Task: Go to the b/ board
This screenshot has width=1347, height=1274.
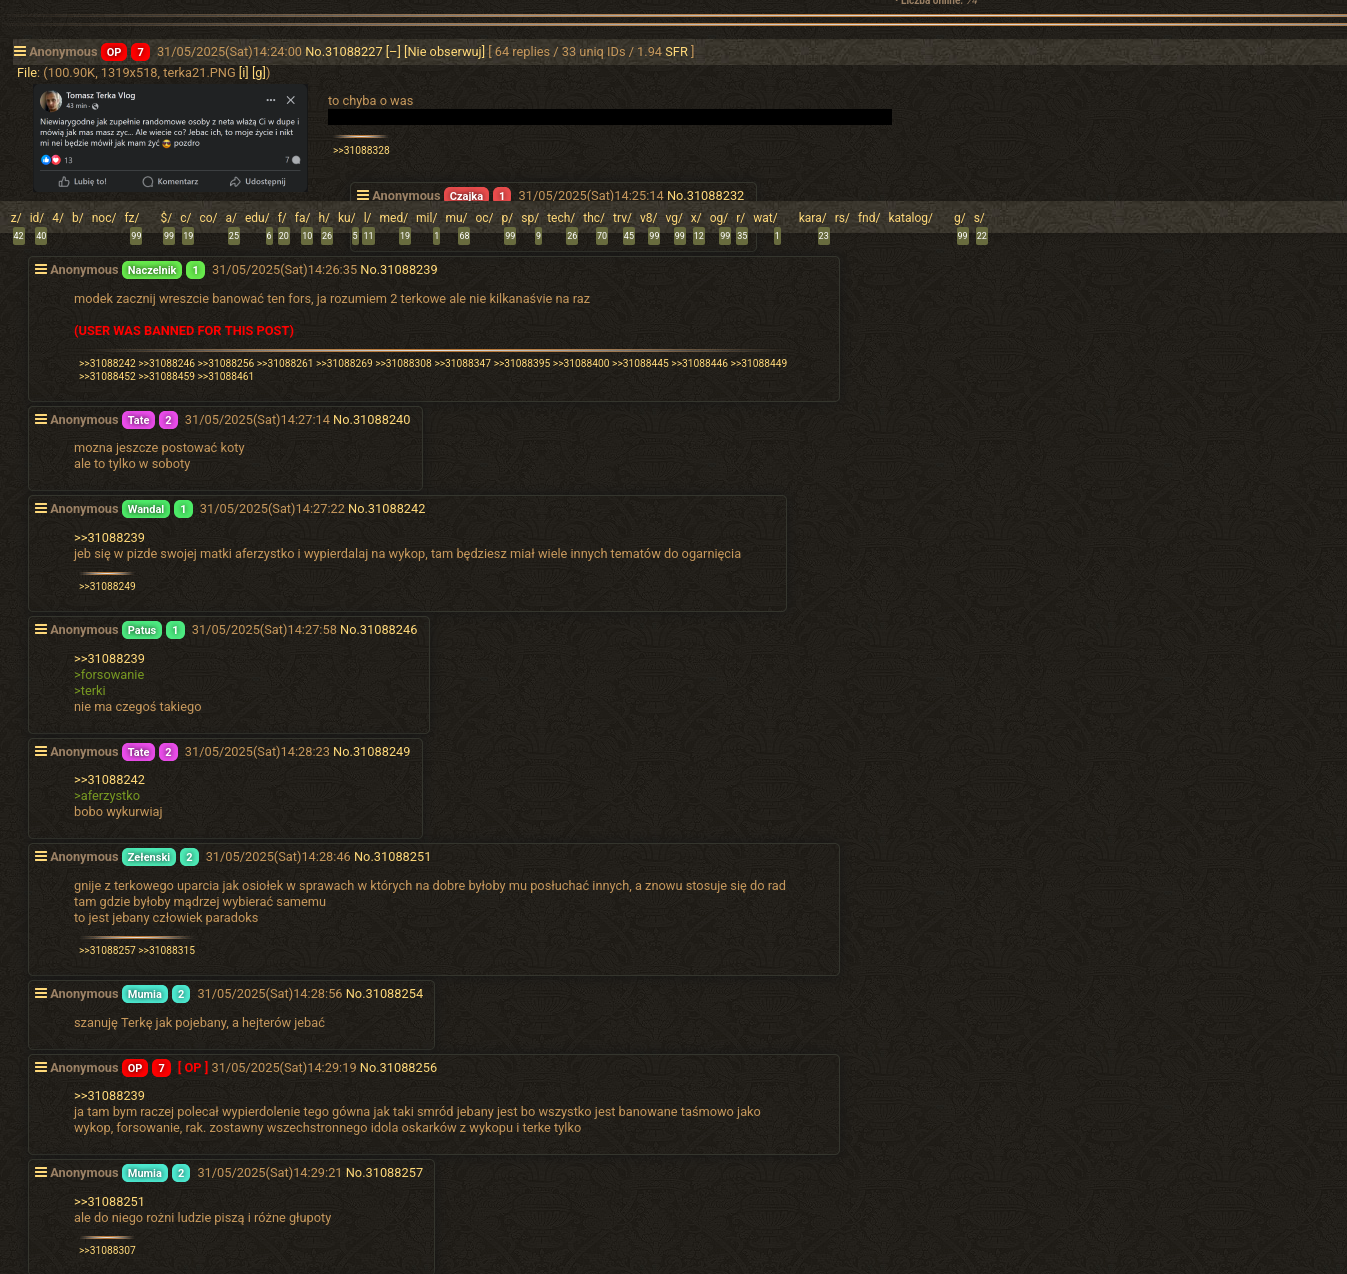Action: [x=77, y=218]
